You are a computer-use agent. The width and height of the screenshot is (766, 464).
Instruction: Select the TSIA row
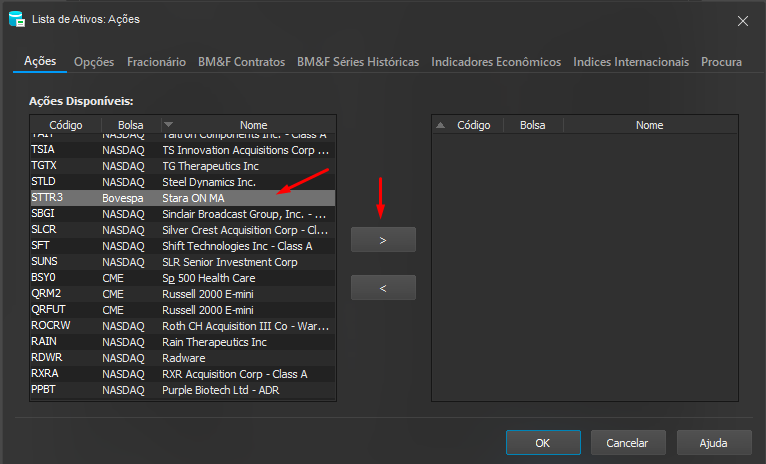click(x=183, y=150)
